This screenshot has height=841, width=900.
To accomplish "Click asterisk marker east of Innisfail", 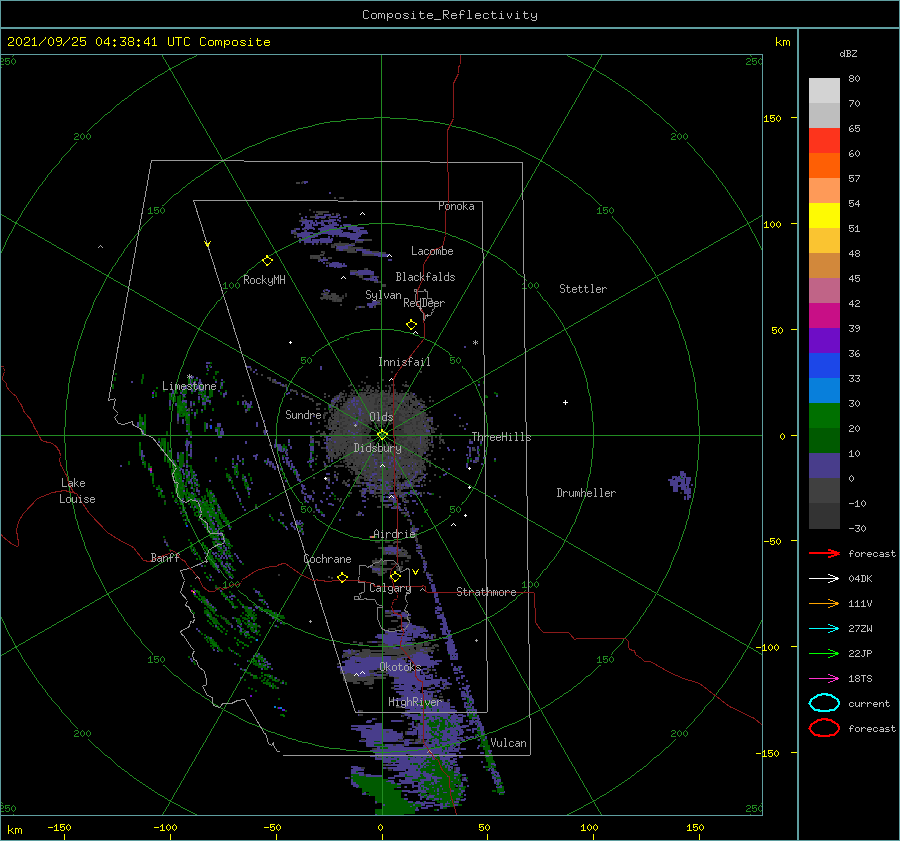I will [475, 343].
